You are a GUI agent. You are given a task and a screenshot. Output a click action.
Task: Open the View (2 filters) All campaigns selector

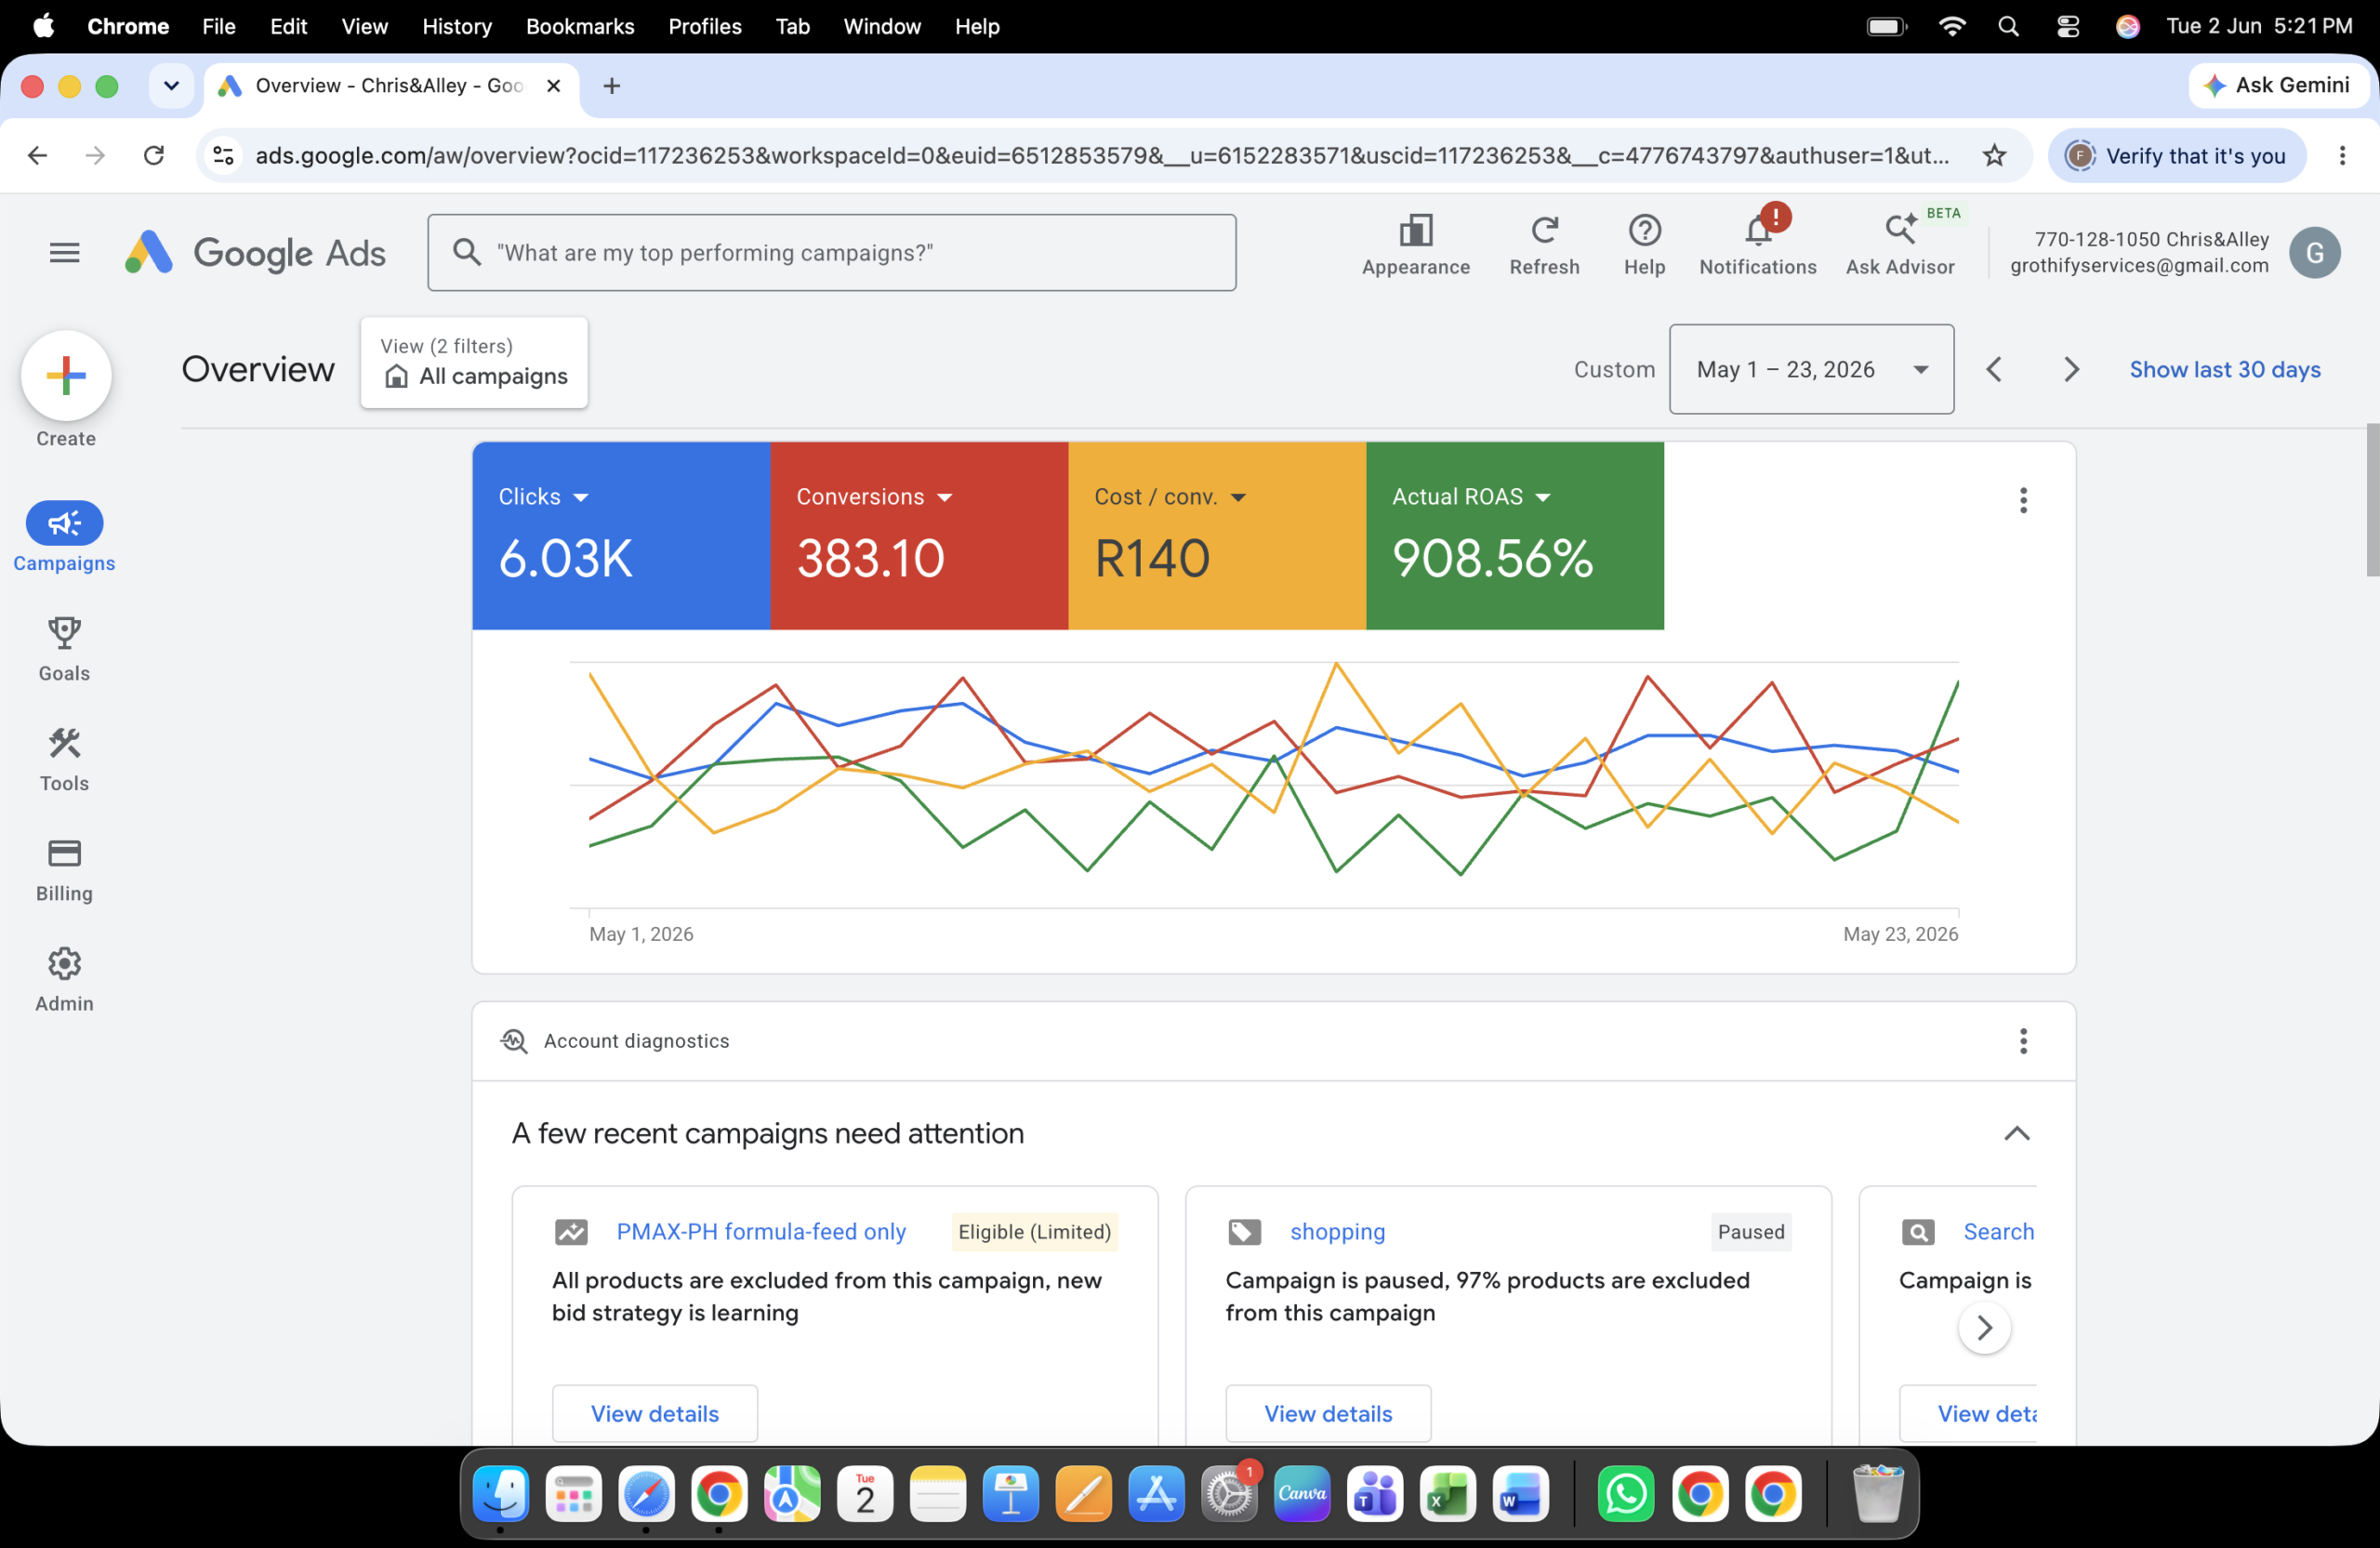pyautogui.click(x=474, y=362)
